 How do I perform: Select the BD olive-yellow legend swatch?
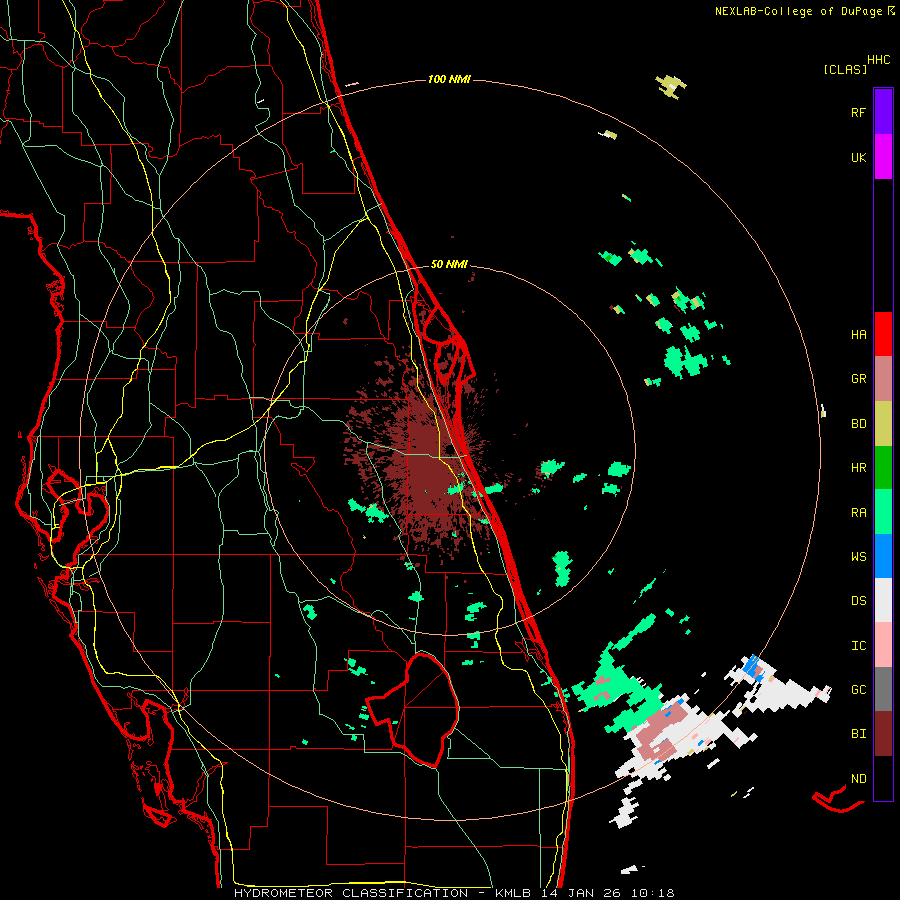pyautogui.click(x=883, y=424)
